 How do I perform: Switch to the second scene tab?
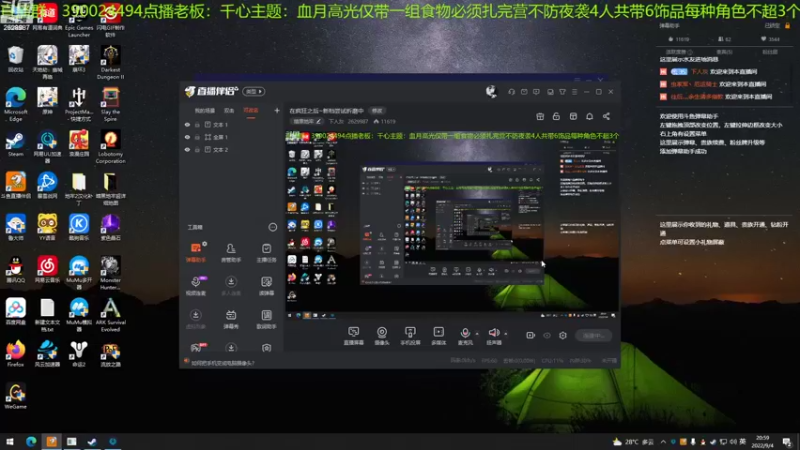point(229,110)
